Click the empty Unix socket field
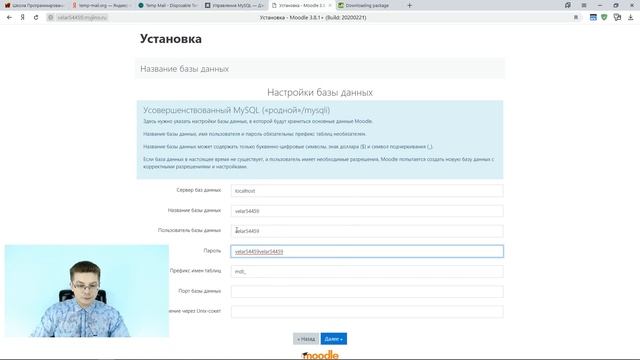Image resolution: width=640 pixels, height=360 pixels. coord(367,312)
